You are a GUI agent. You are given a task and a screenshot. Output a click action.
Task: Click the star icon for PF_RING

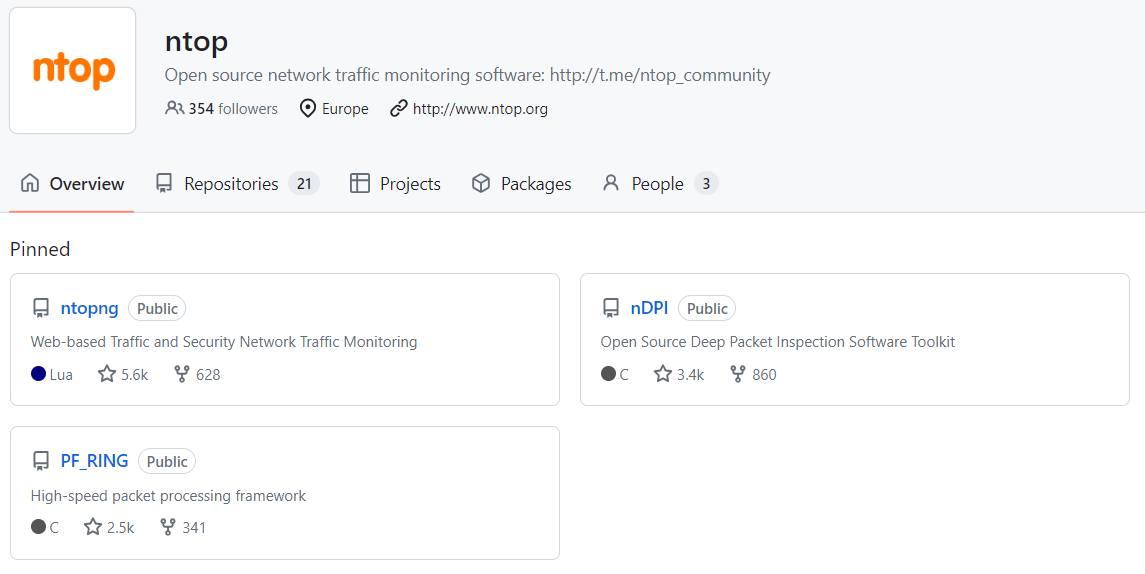tap(93, 527)
